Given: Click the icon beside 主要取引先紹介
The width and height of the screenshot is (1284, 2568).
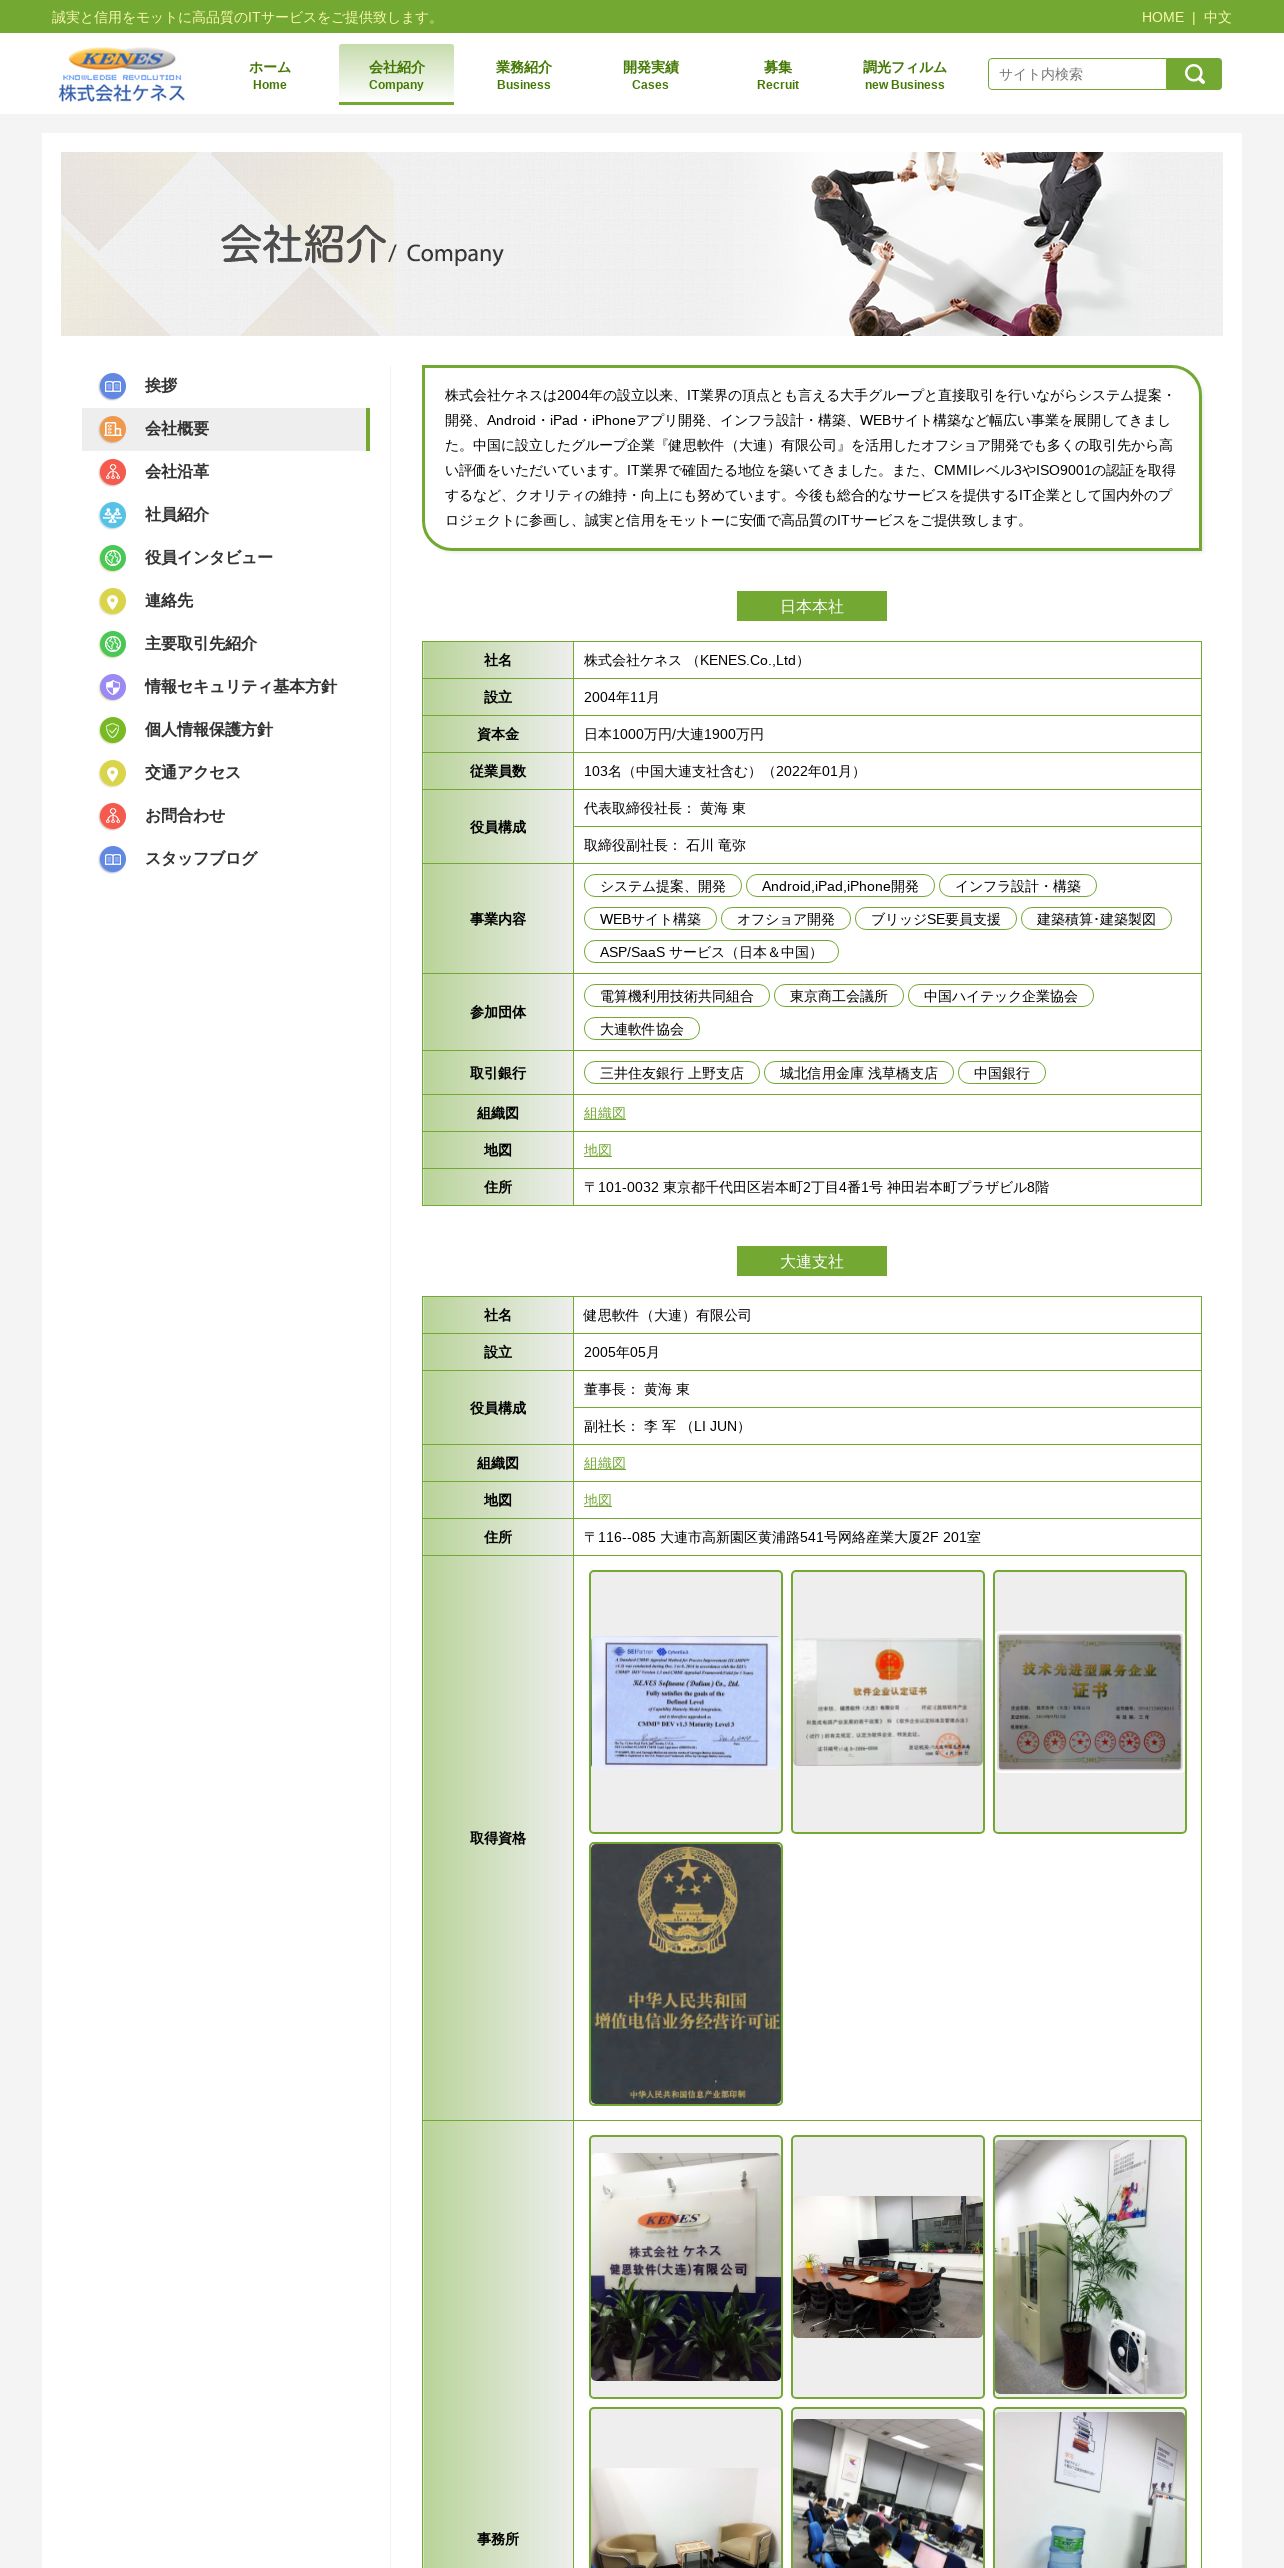Looking at the screenshot, I should point(113,644).
